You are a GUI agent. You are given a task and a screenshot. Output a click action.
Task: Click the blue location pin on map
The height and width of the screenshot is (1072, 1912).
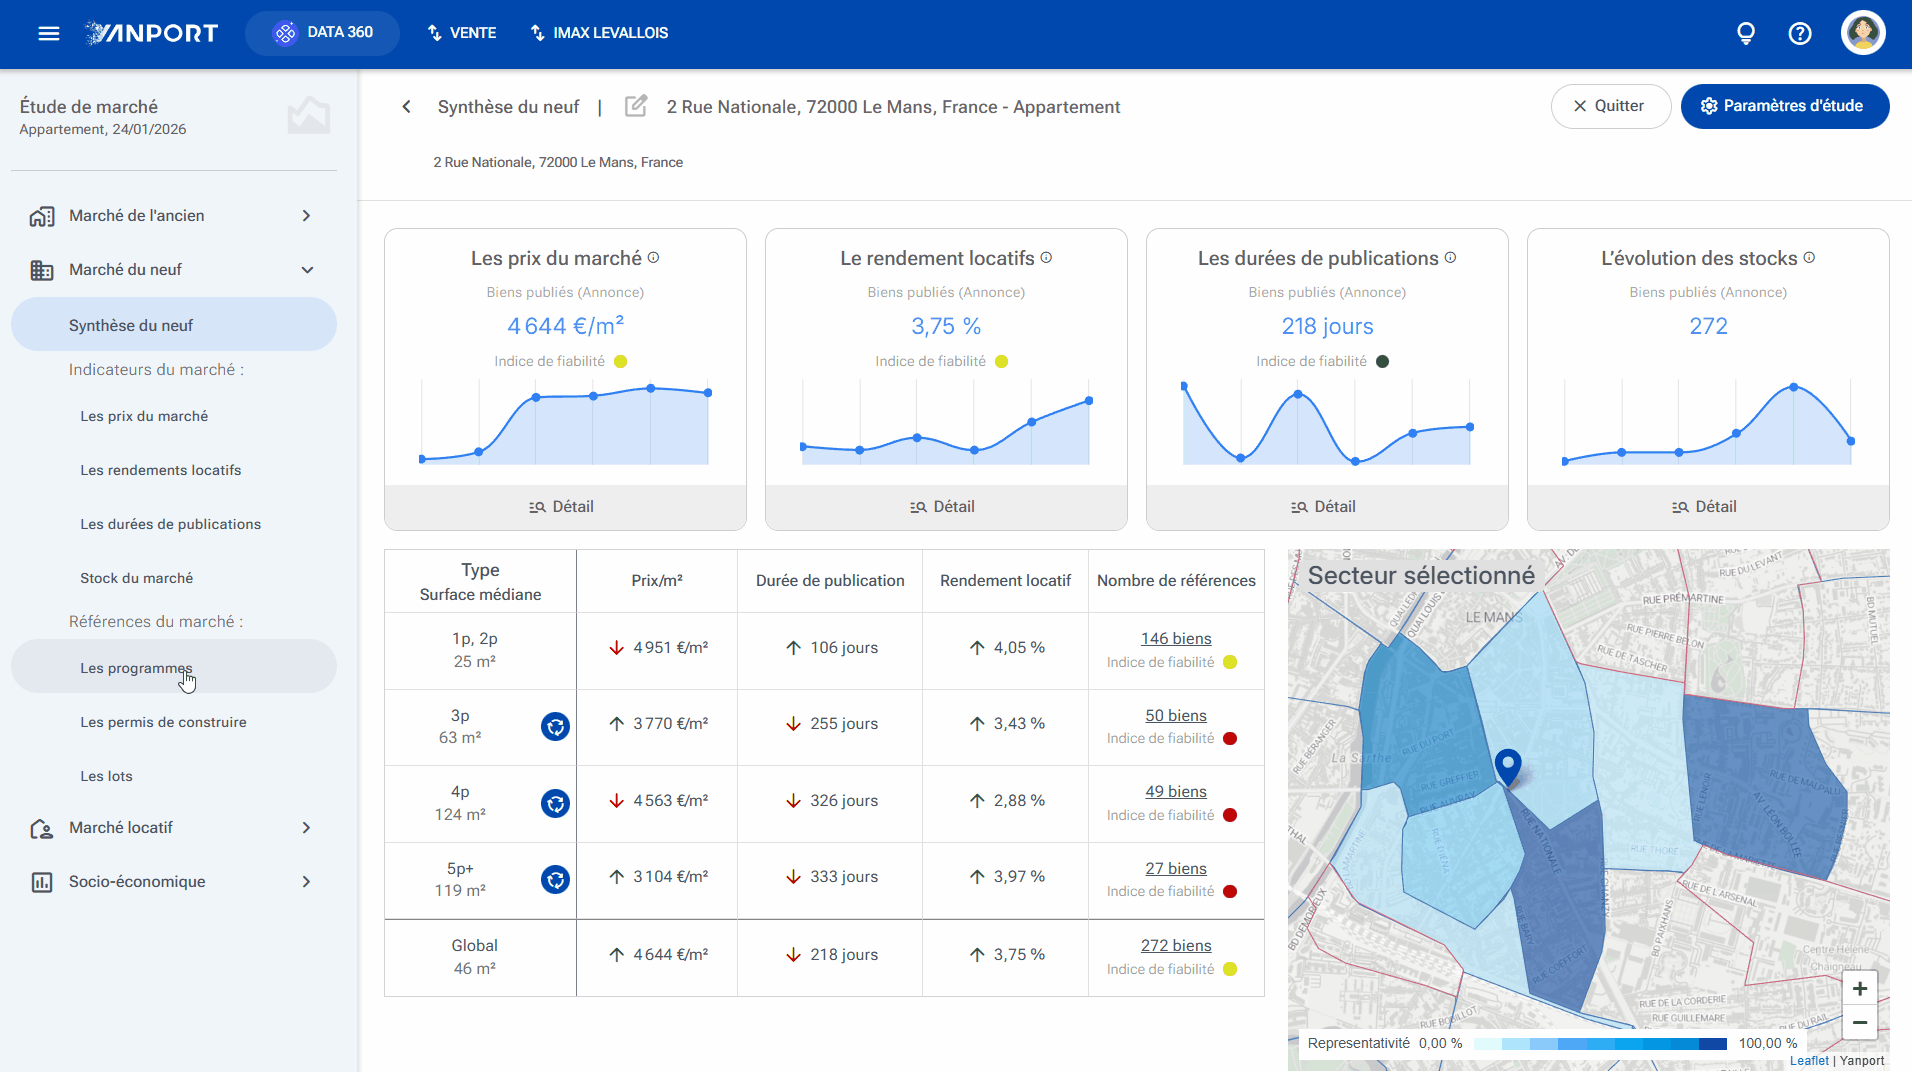(1508, 768)
